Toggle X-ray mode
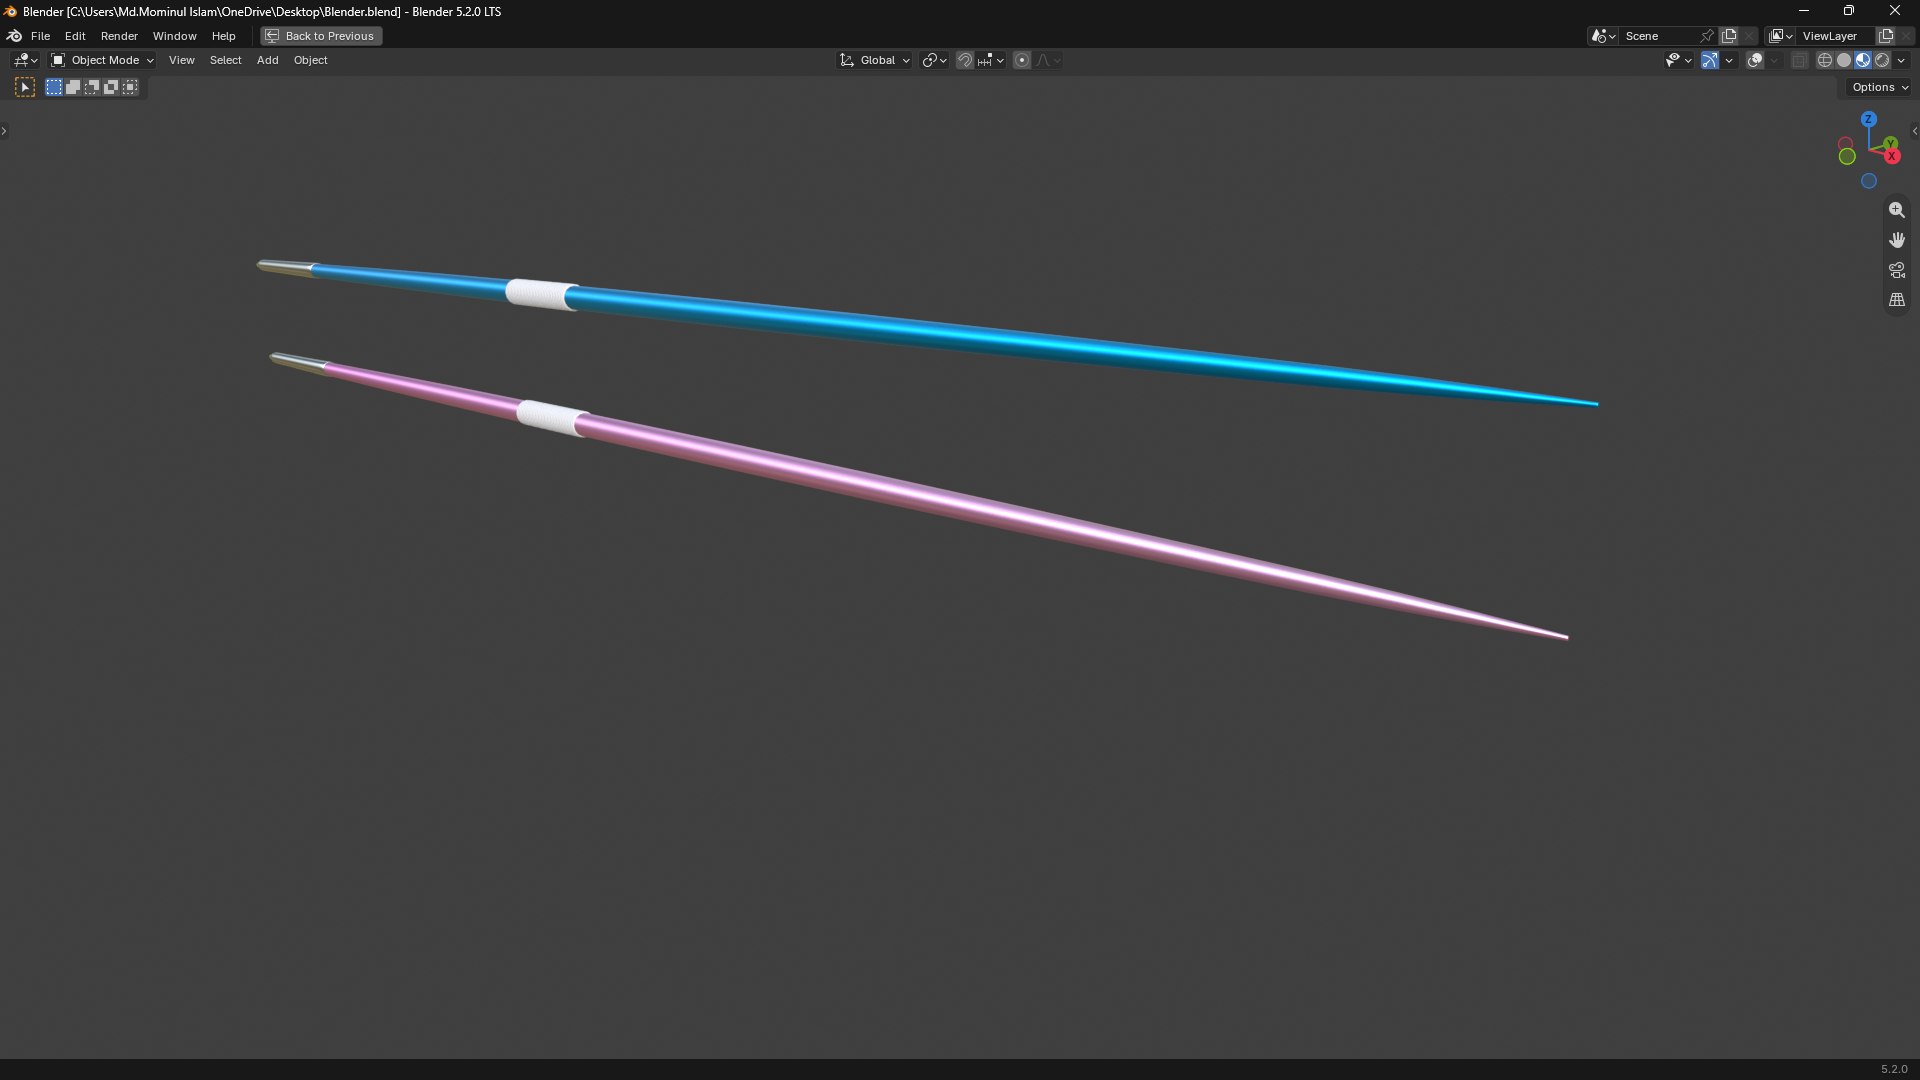 [1799, 60]
